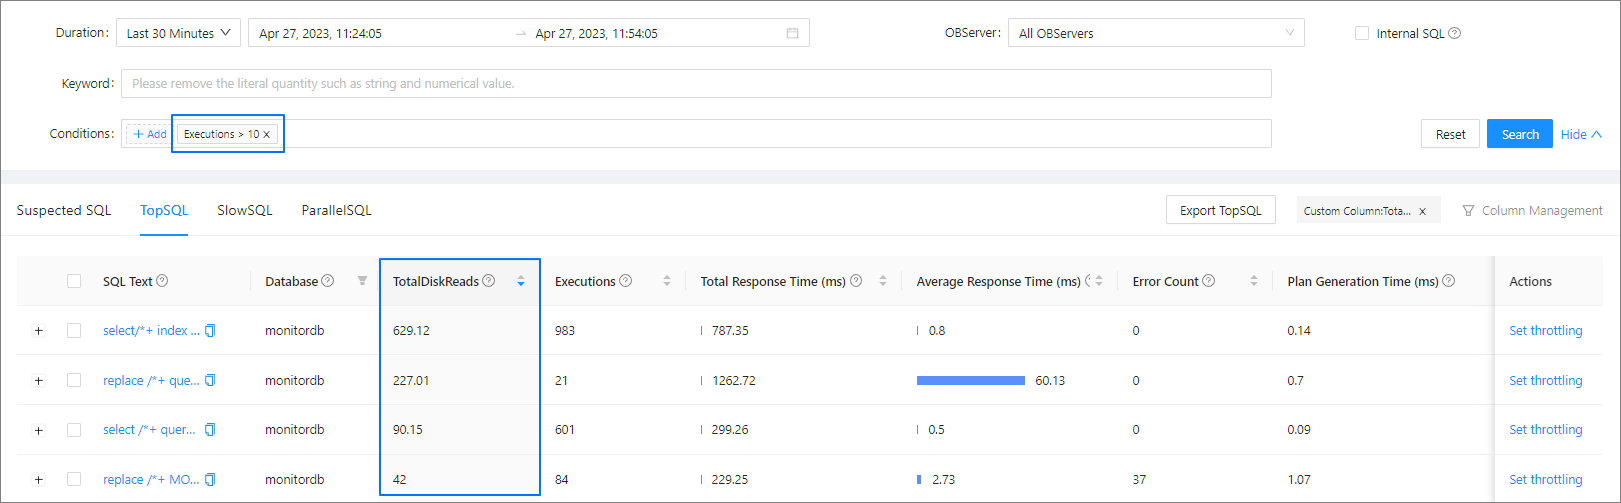Open the OBServer 'All OBServers' dropdown
The image size is (1621, 503).
1155,33
